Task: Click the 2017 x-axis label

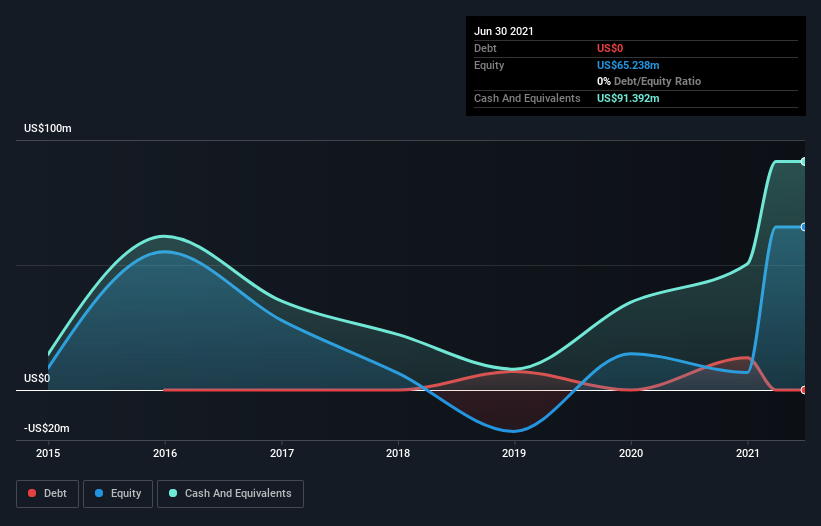Action: point(282,453)
